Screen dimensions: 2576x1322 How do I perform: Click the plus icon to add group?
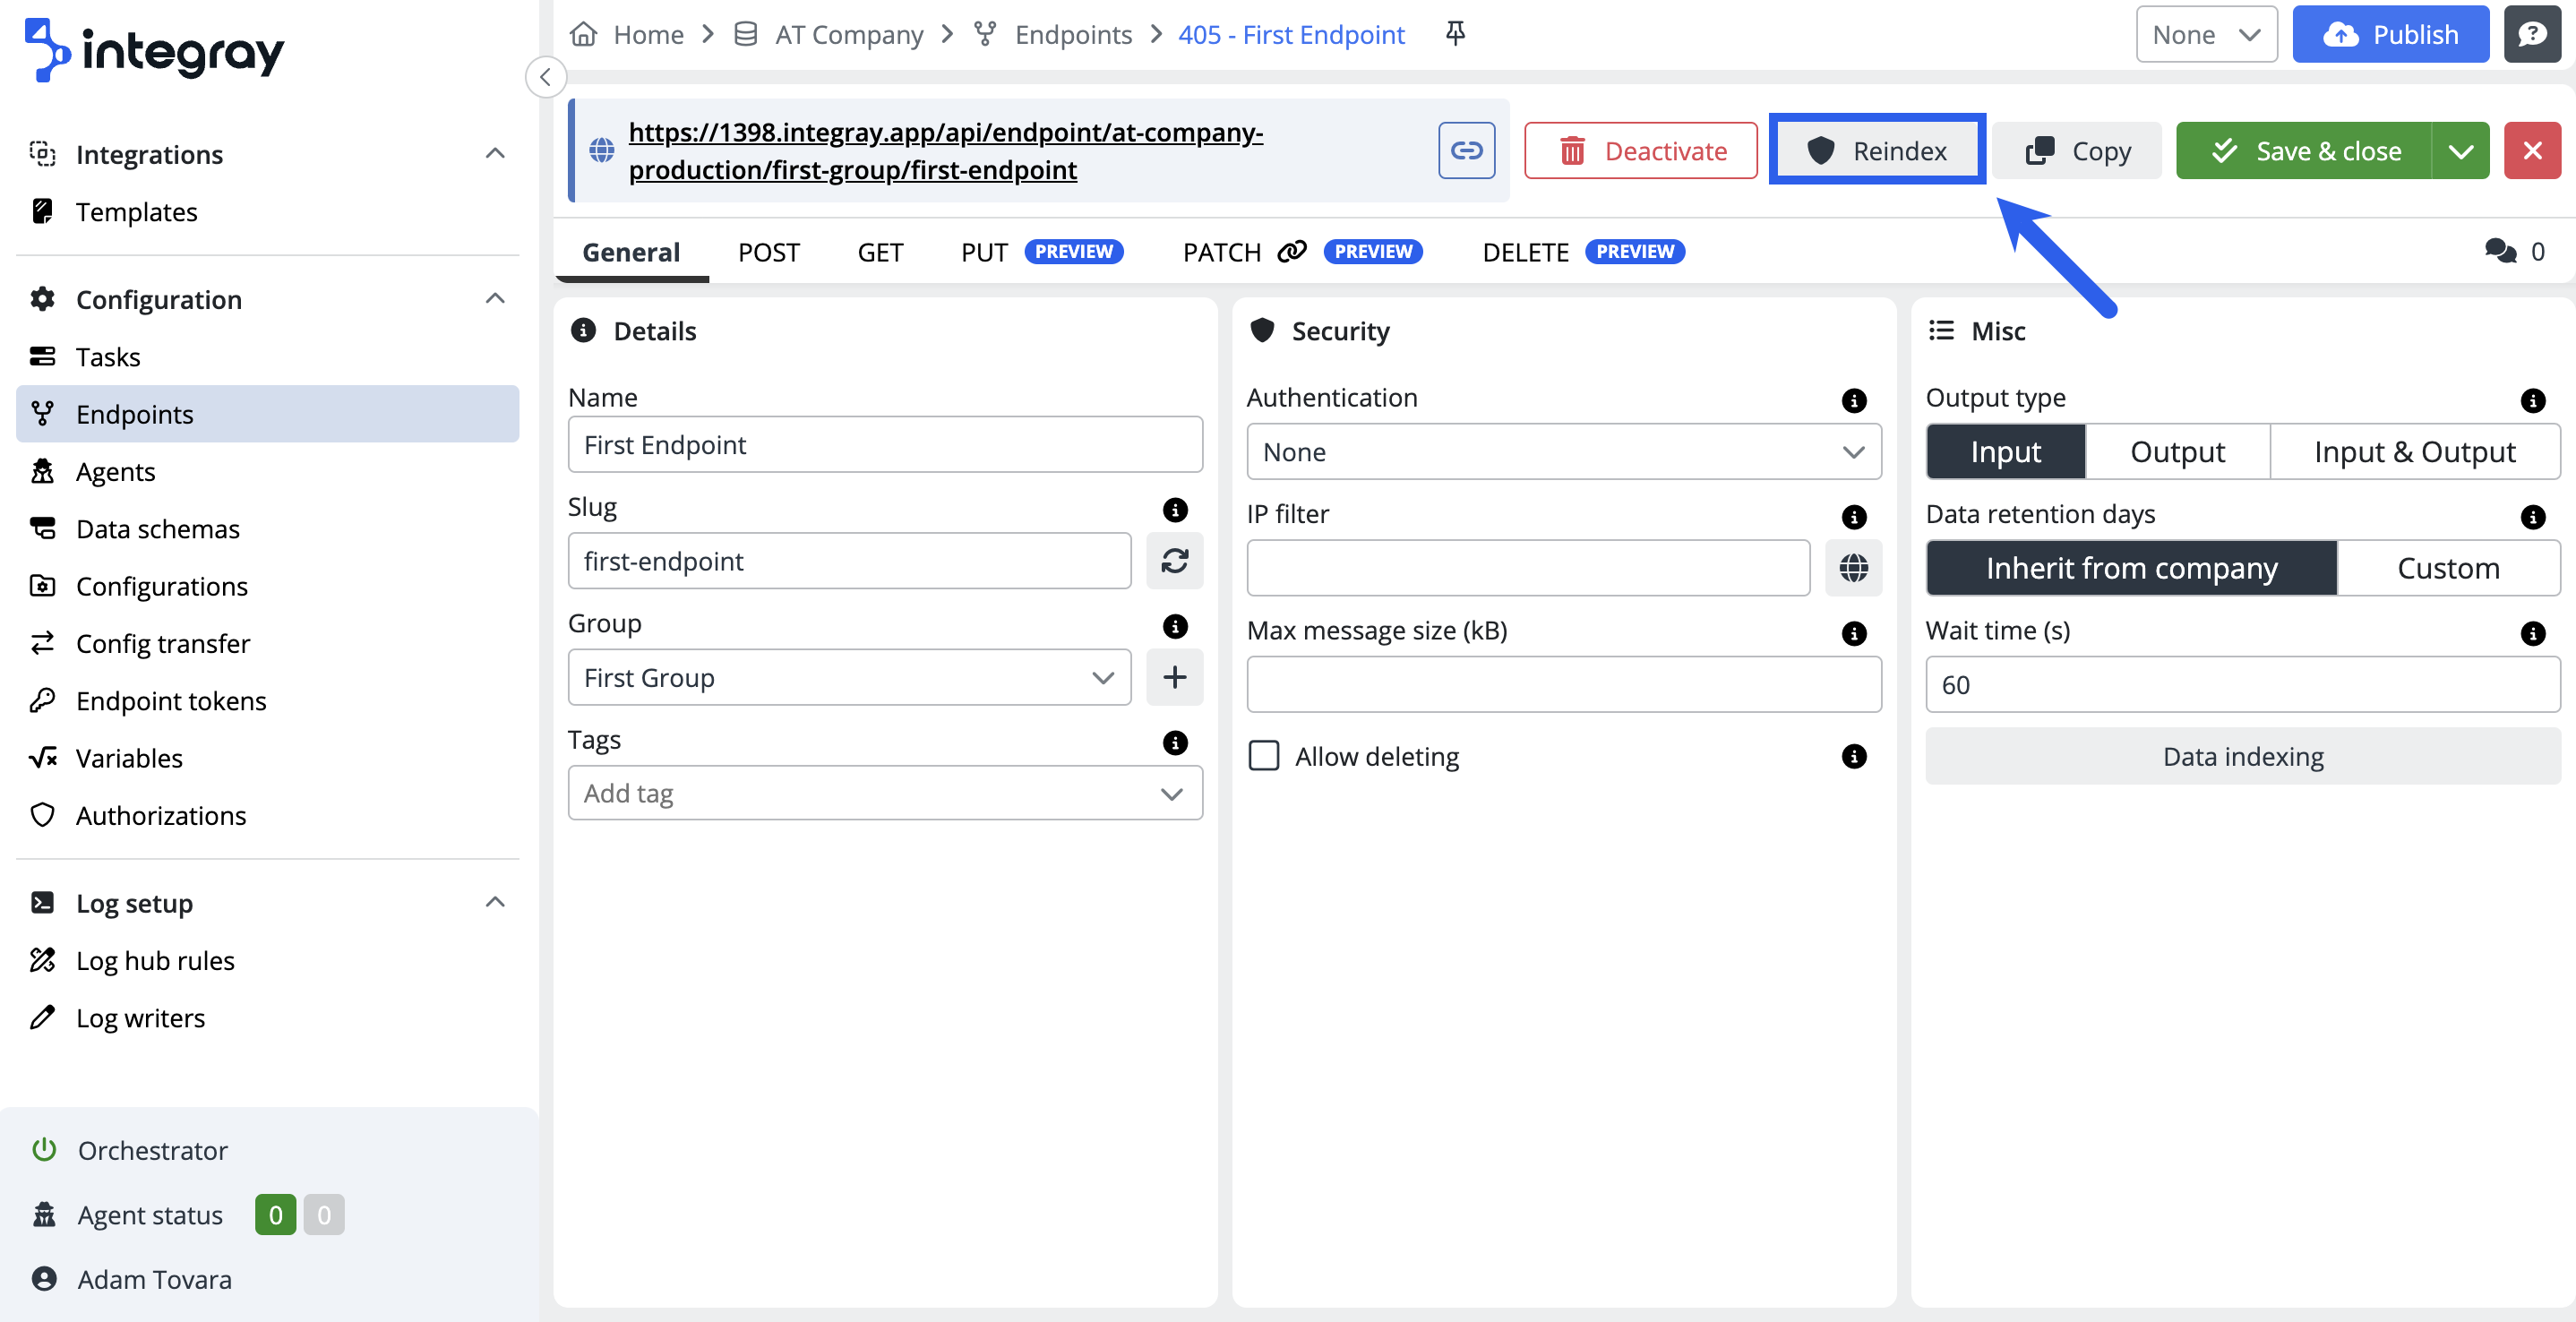[x=1174, y=677]
